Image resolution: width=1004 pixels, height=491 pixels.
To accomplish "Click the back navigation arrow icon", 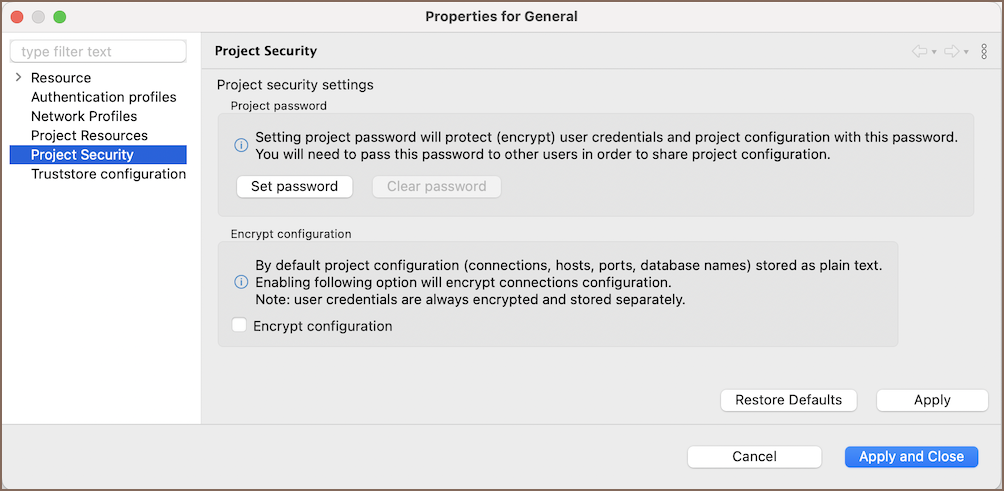I will [x=919, y=51].
